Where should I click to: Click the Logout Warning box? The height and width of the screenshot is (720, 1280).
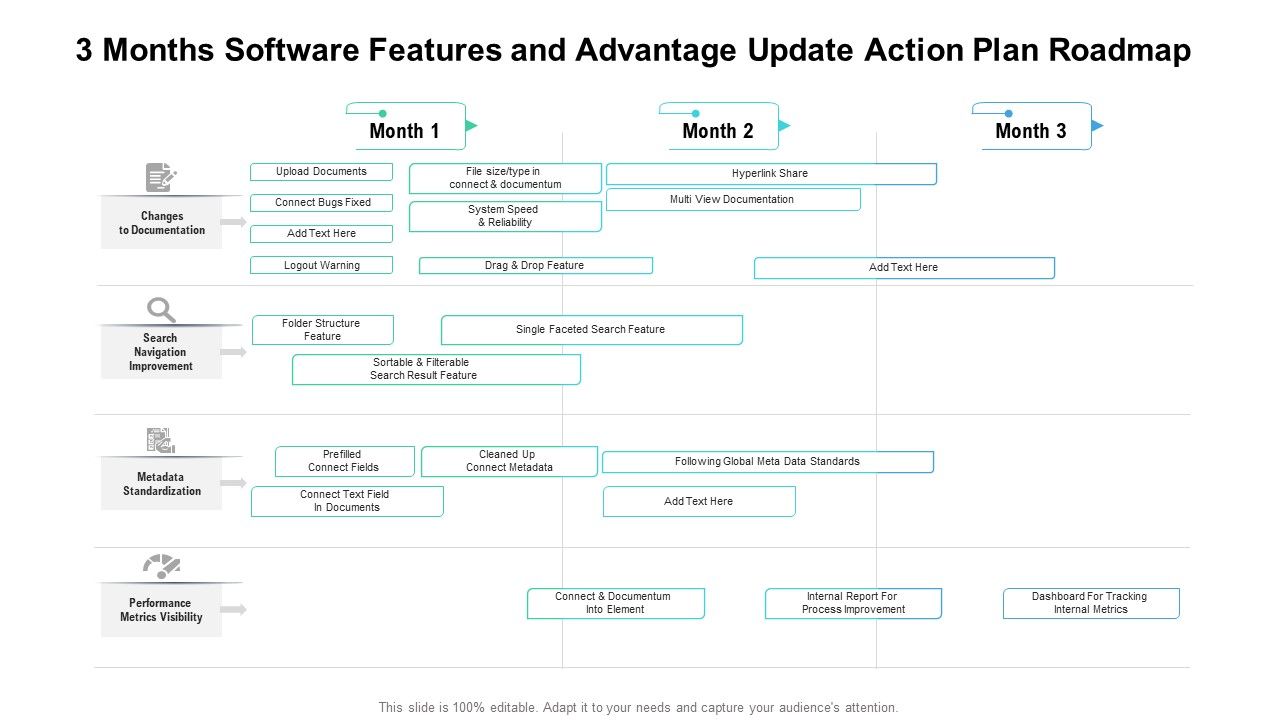point(321,265)
